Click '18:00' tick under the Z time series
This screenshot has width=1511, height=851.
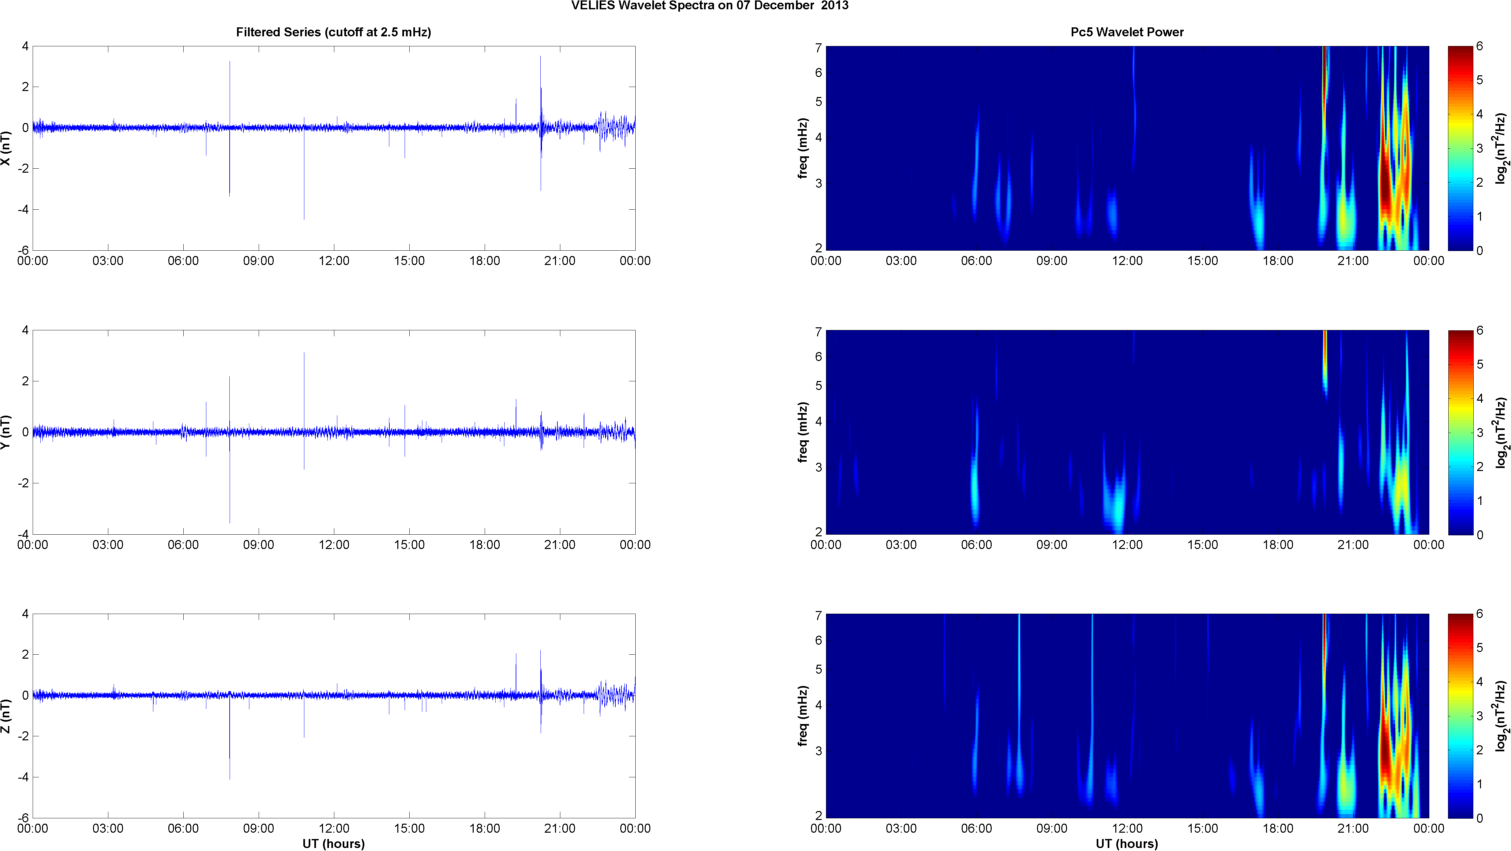point(485,828)
